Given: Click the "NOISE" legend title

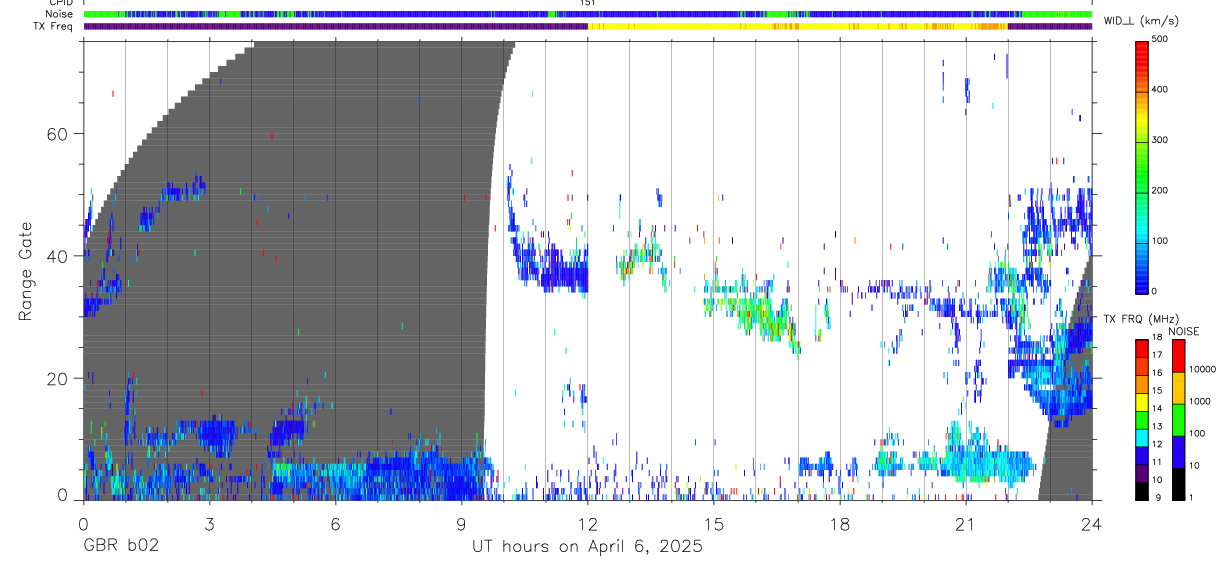Looking at the screenshot, I should click(1184, 331).
